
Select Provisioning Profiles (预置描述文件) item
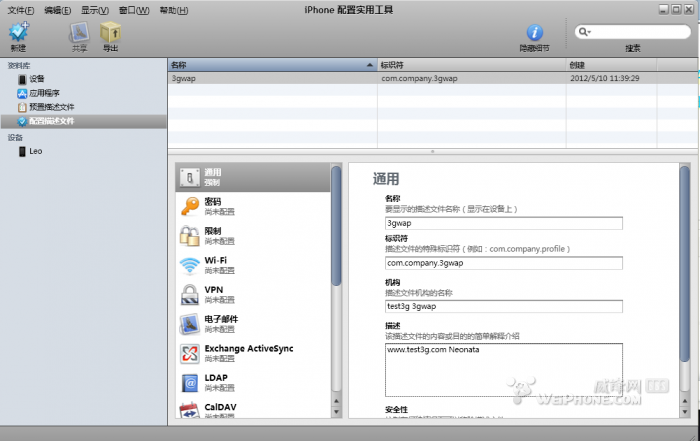click(46, 107)
